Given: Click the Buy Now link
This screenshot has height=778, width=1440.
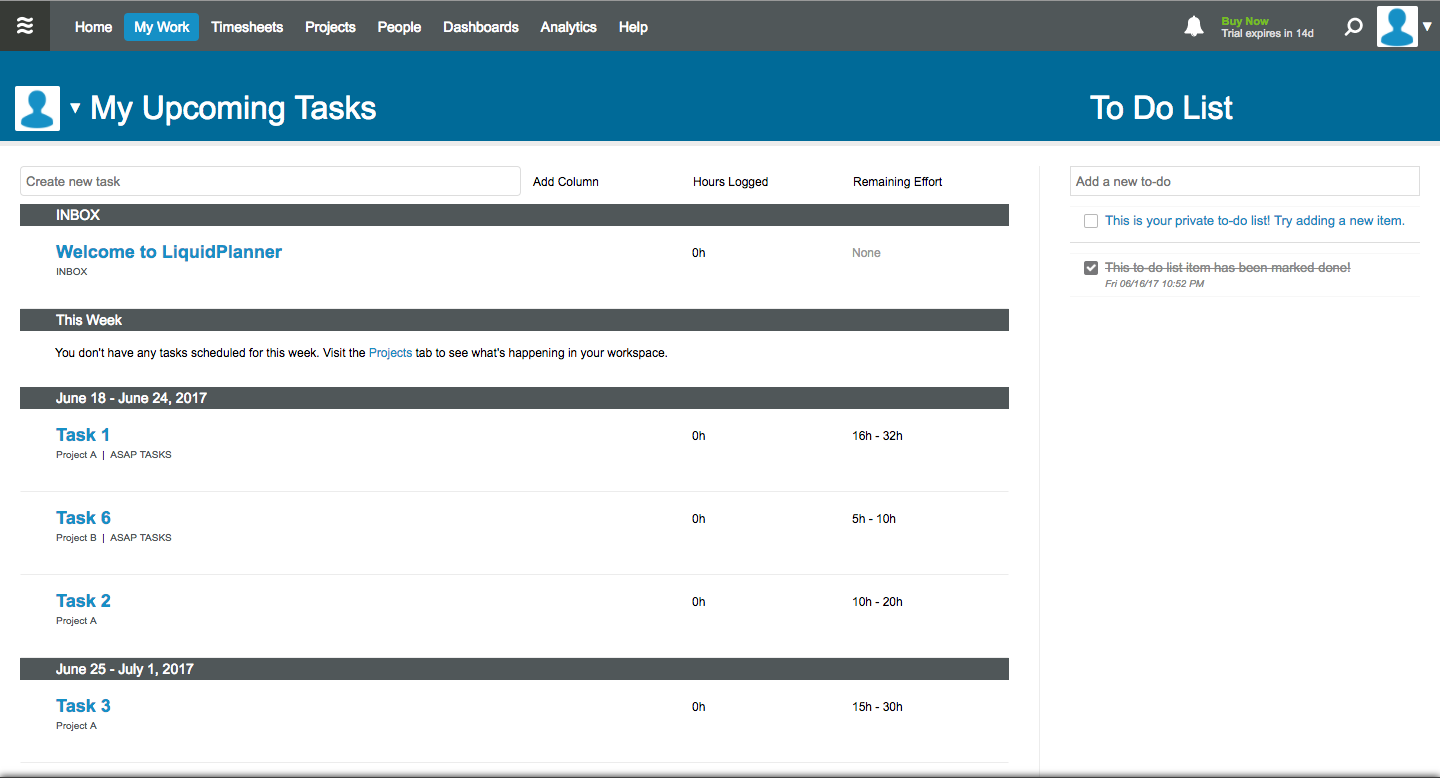Looking at the screenshot, I should (x=1245, y=21).
